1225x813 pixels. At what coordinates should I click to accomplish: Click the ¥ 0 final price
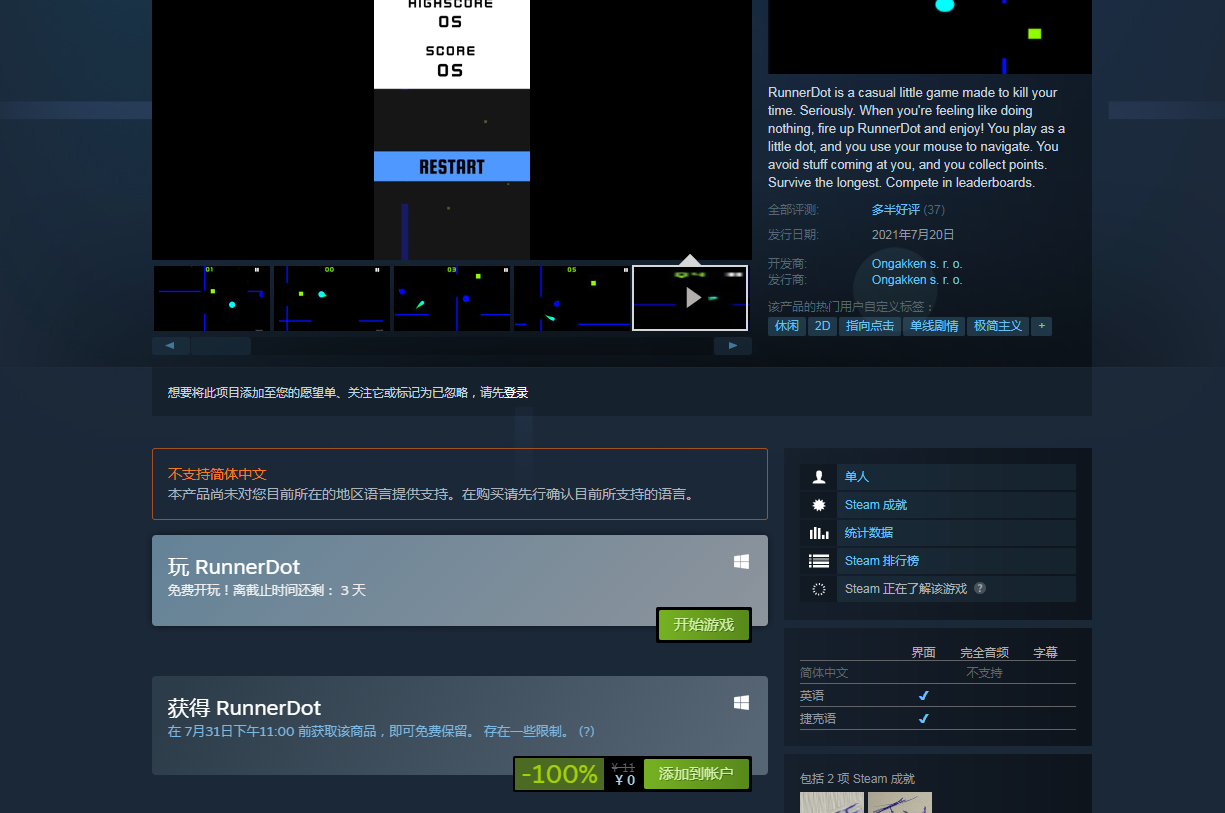tap(625, 781)
